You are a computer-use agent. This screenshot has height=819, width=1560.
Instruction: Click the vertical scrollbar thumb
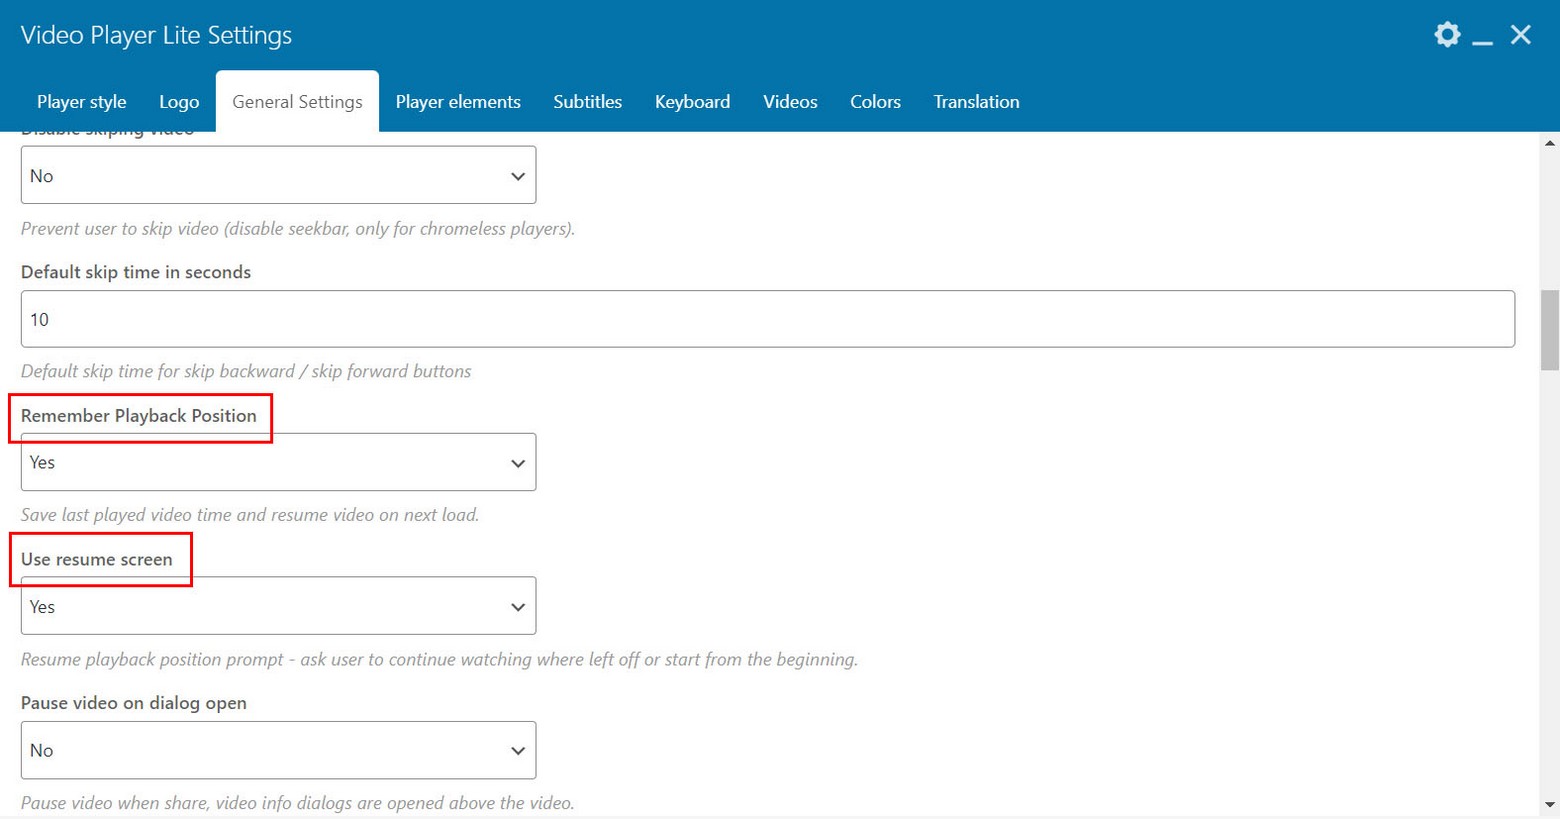1549,330
